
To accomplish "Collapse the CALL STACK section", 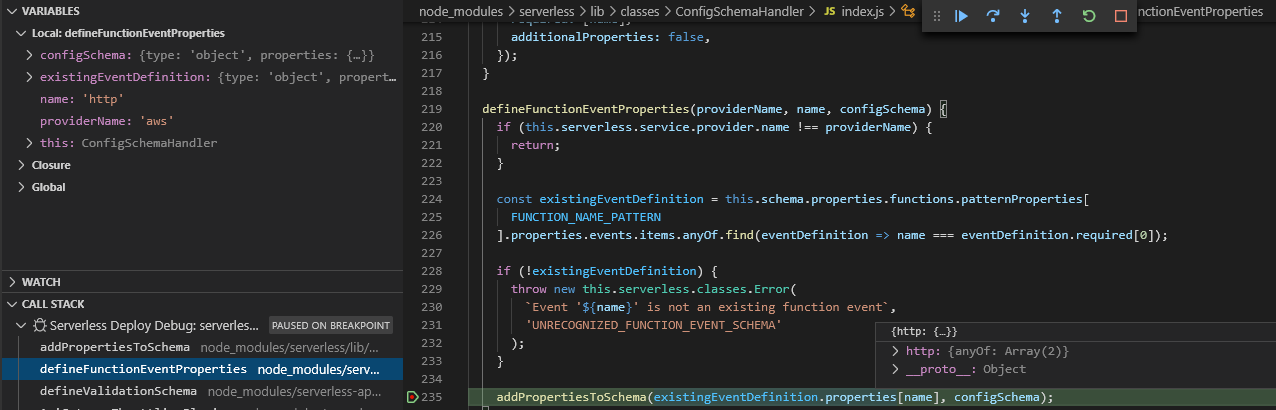I will tap(11, 304).
